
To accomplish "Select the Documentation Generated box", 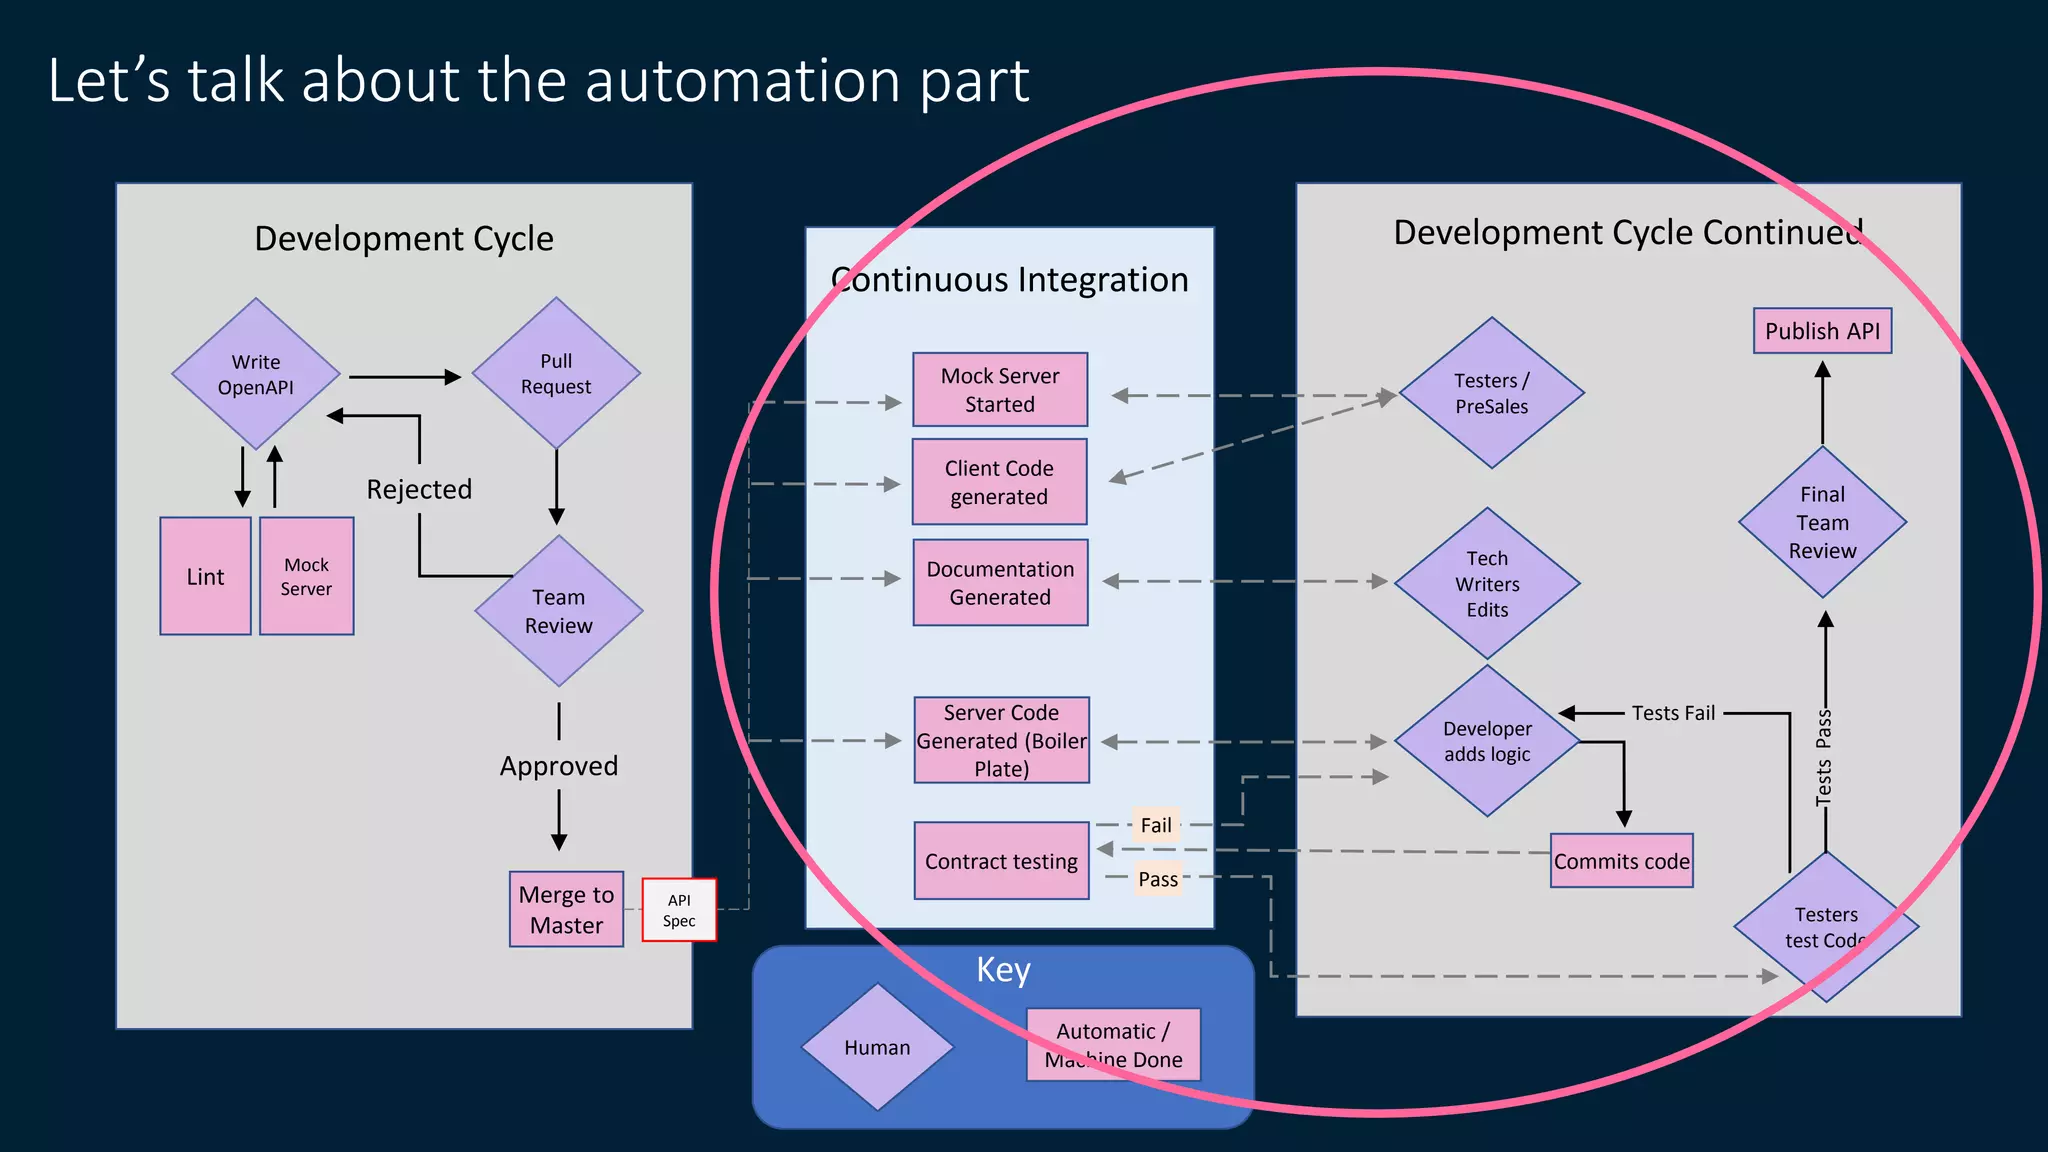I will click(x=1000, y=583).
